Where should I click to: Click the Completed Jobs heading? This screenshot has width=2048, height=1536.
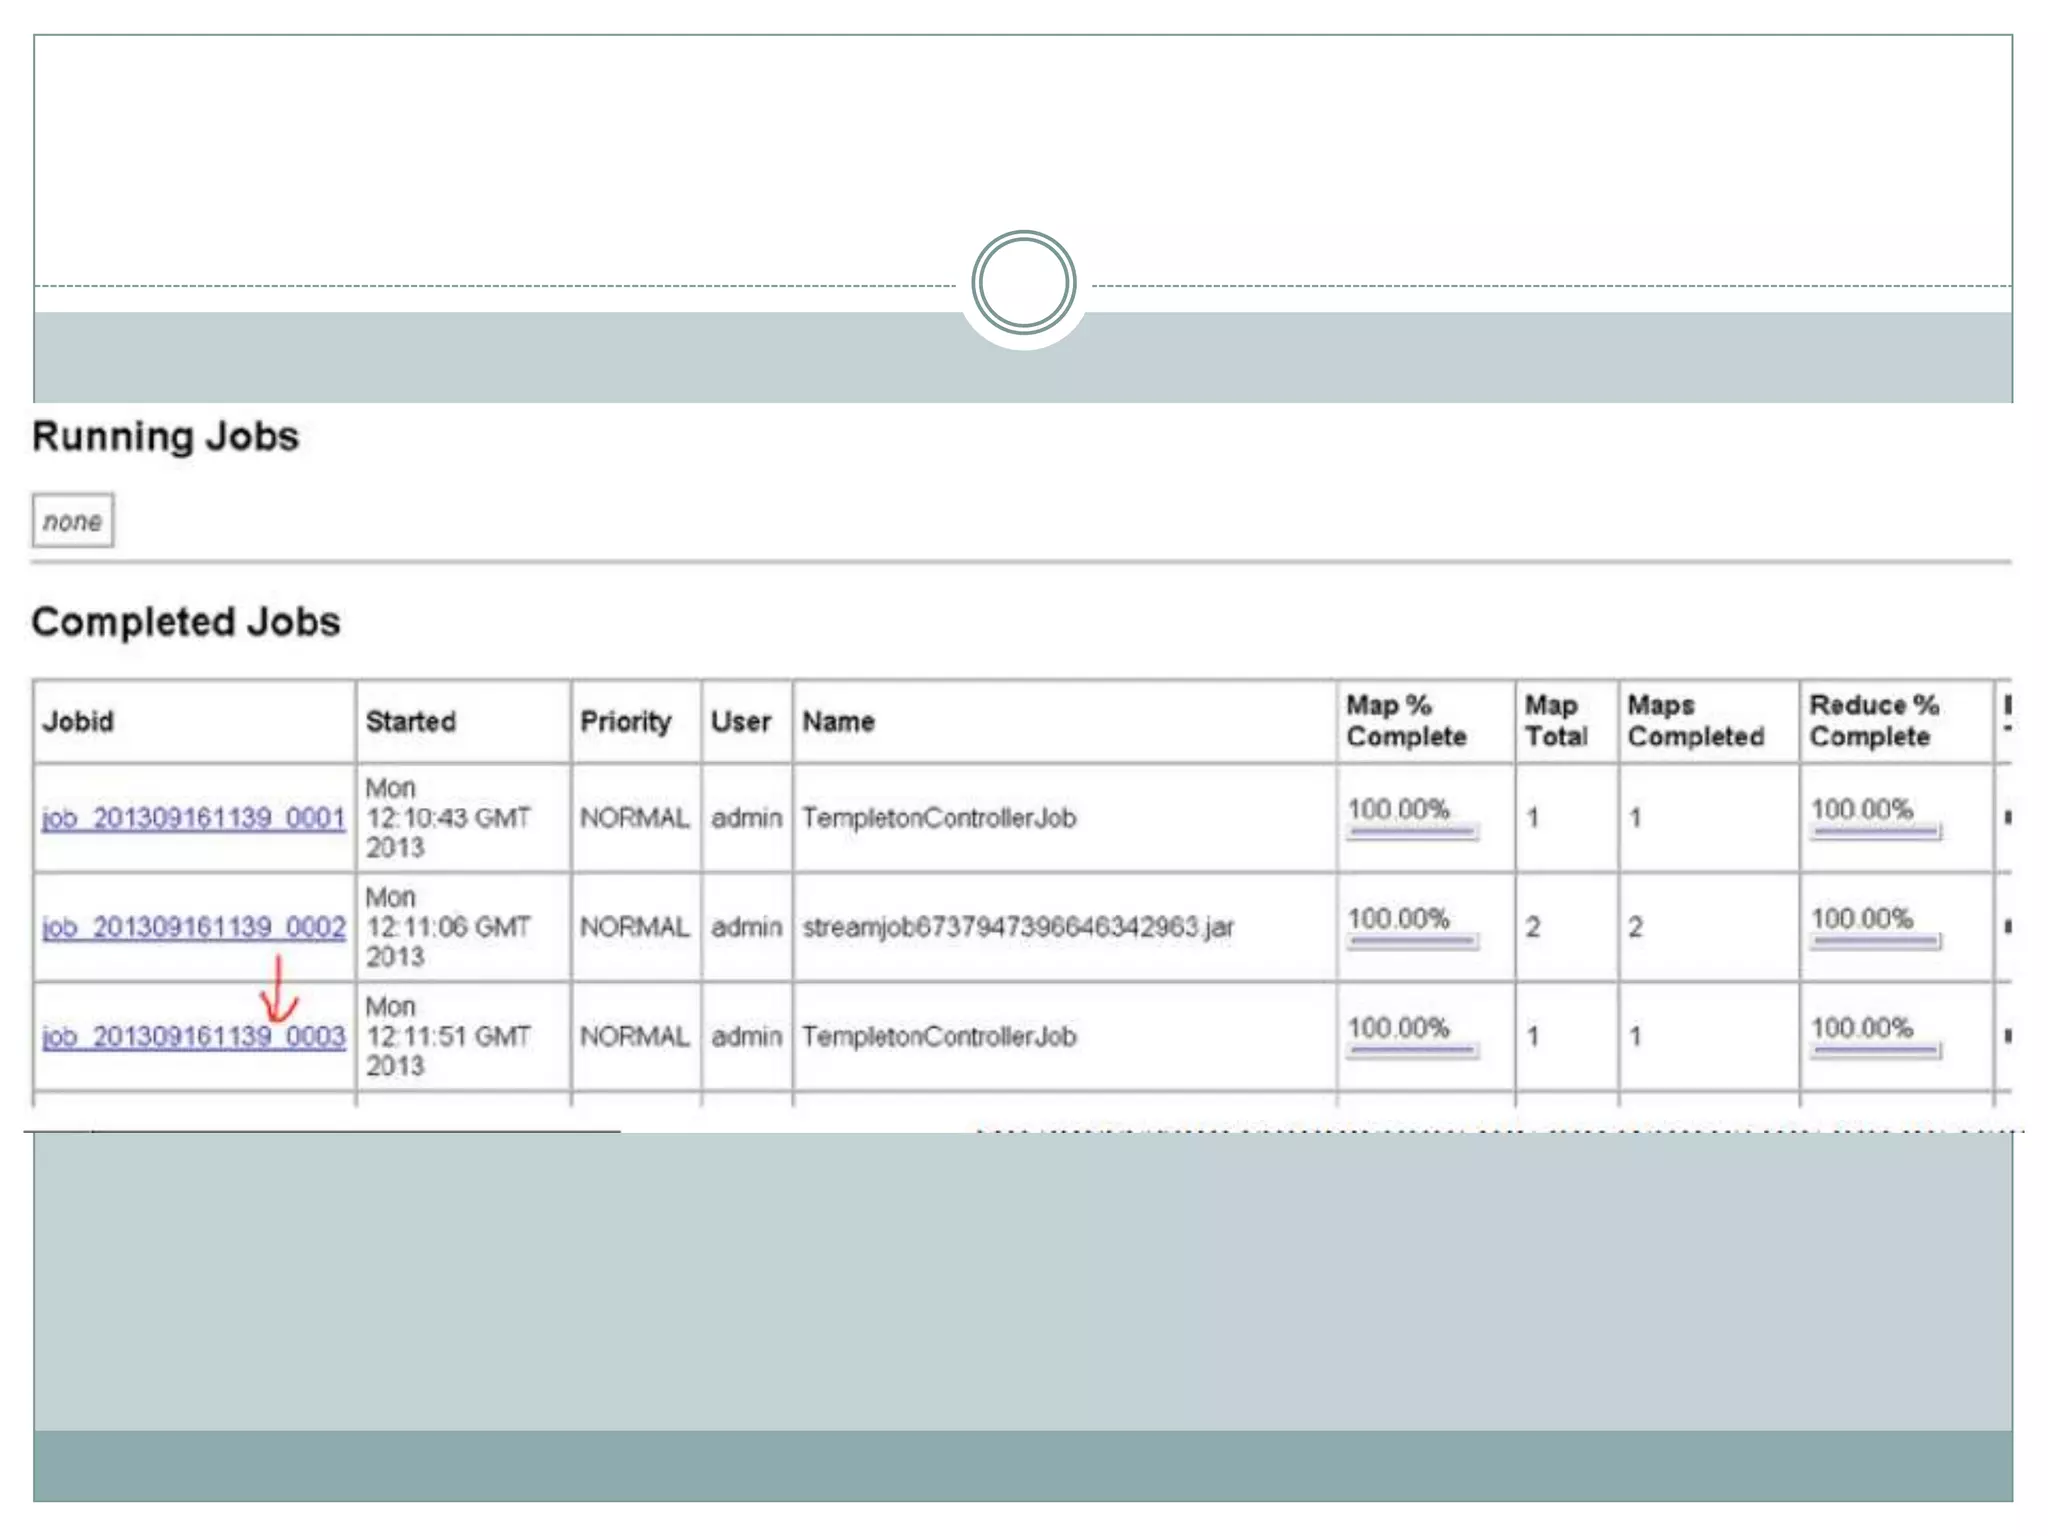186,622
